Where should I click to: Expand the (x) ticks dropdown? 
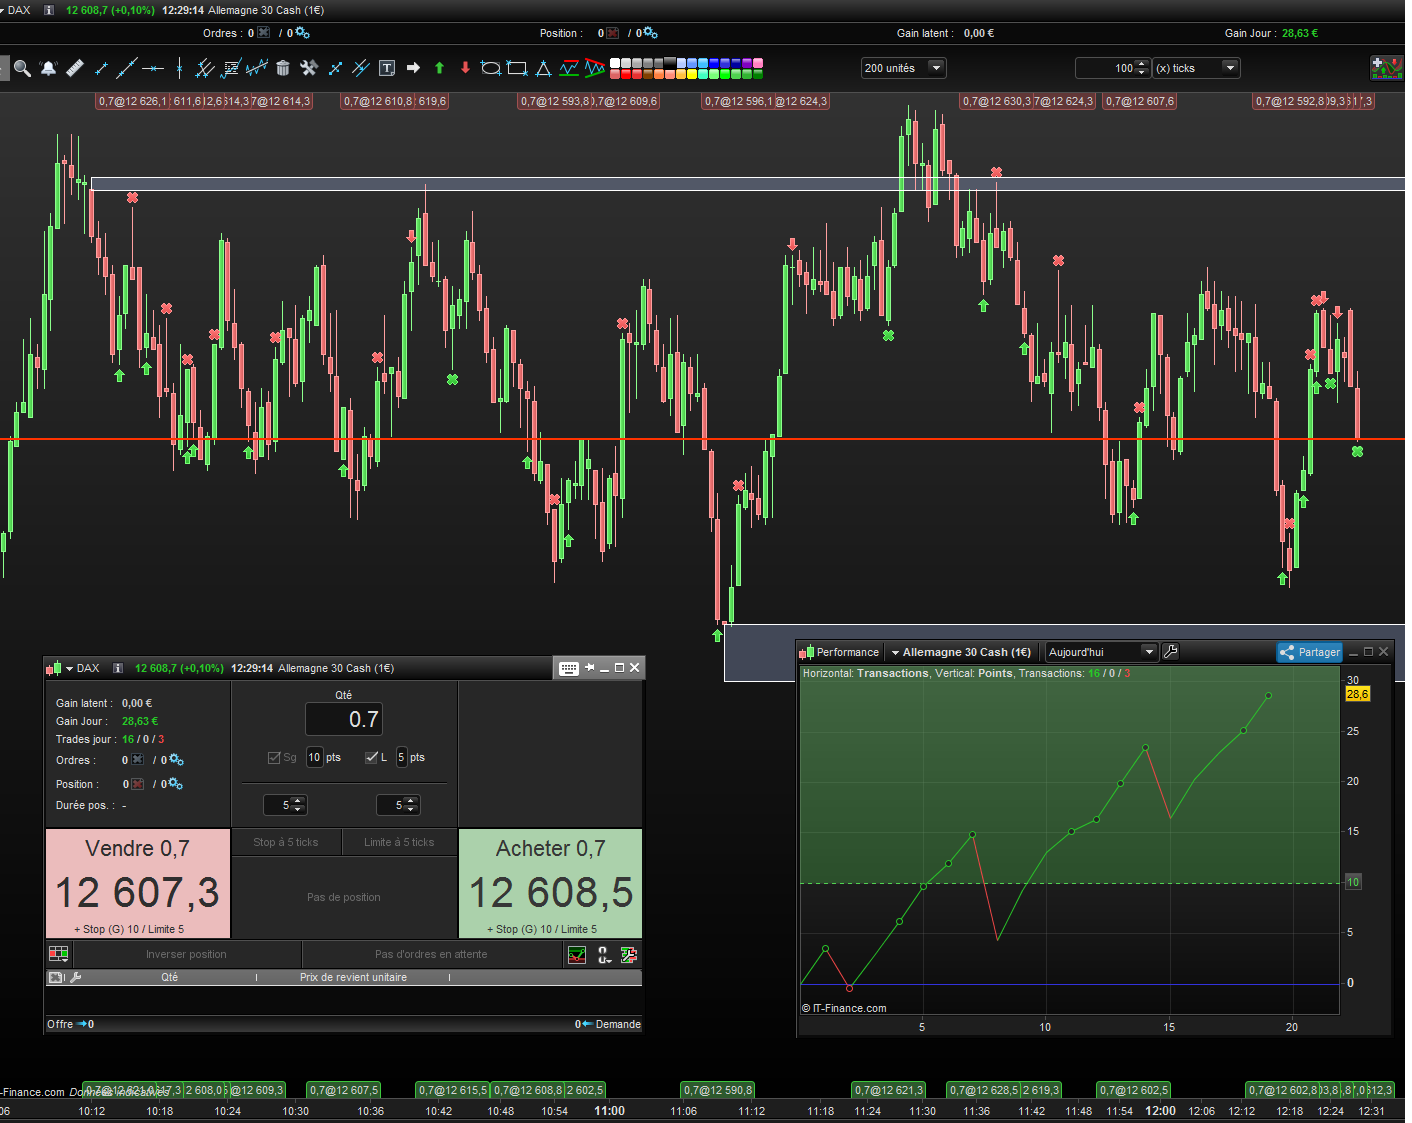[x=1196, y=68]
